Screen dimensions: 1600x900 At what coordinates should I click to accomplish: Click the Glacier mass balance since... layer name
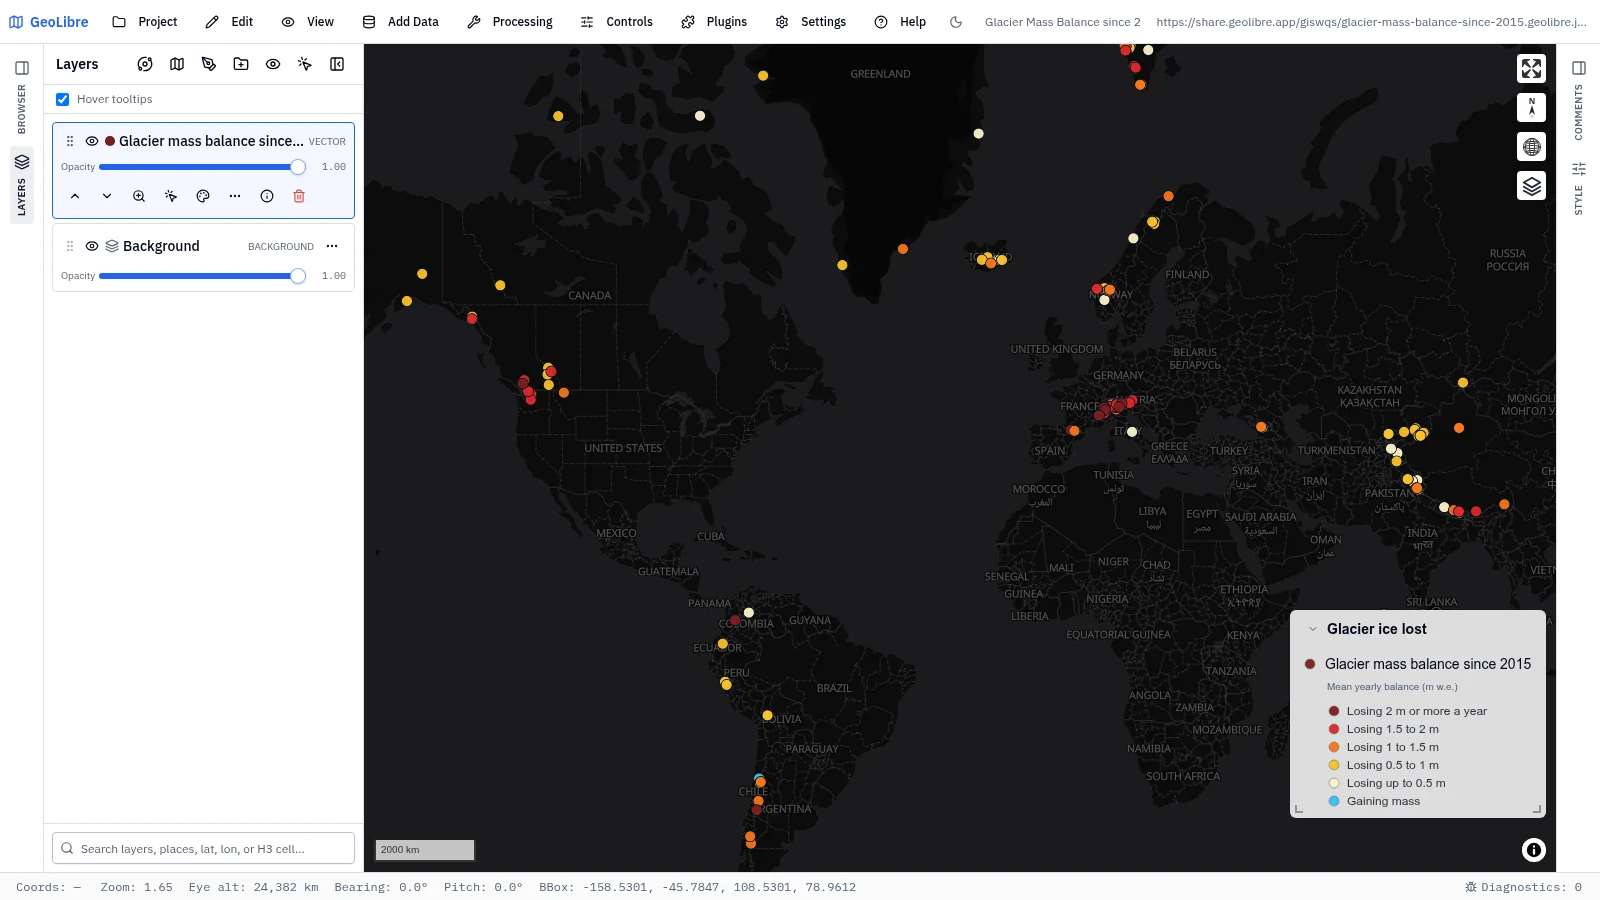211,141
